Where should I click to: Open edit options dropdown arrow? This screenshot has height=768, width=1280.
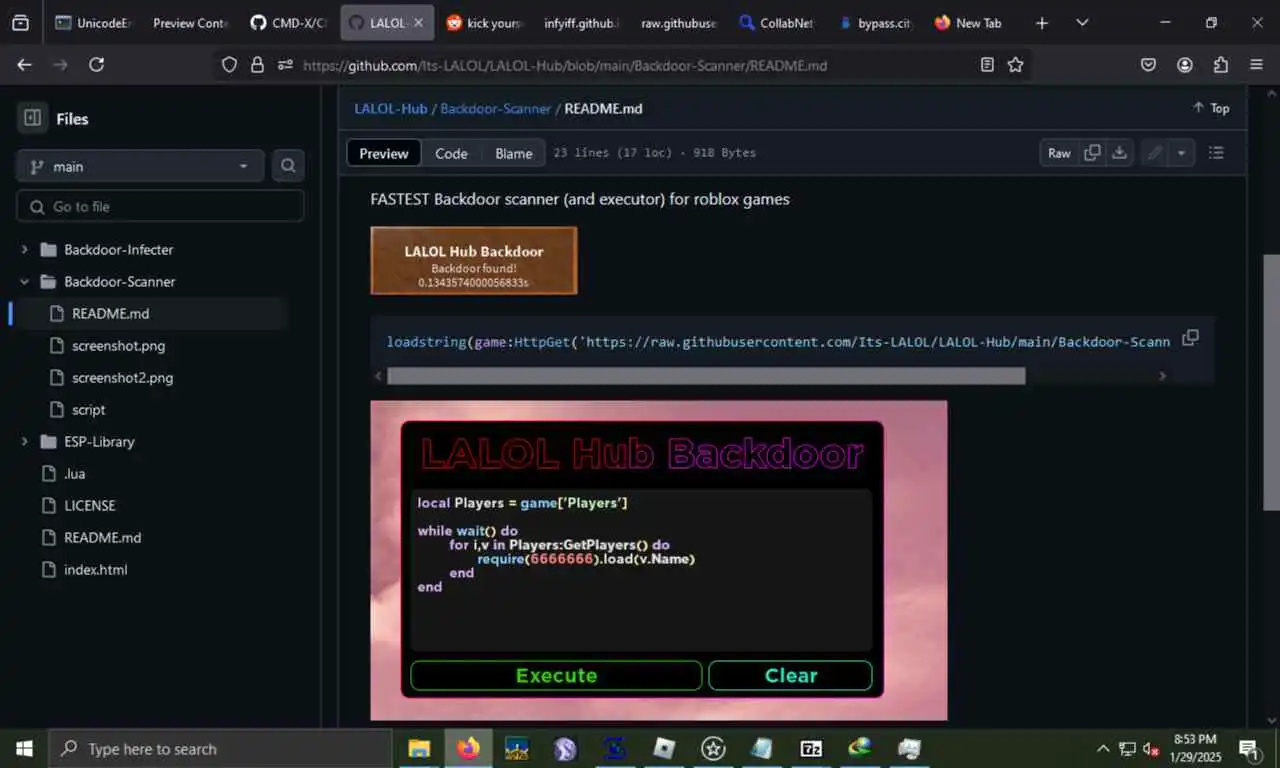coord(1181,153)
